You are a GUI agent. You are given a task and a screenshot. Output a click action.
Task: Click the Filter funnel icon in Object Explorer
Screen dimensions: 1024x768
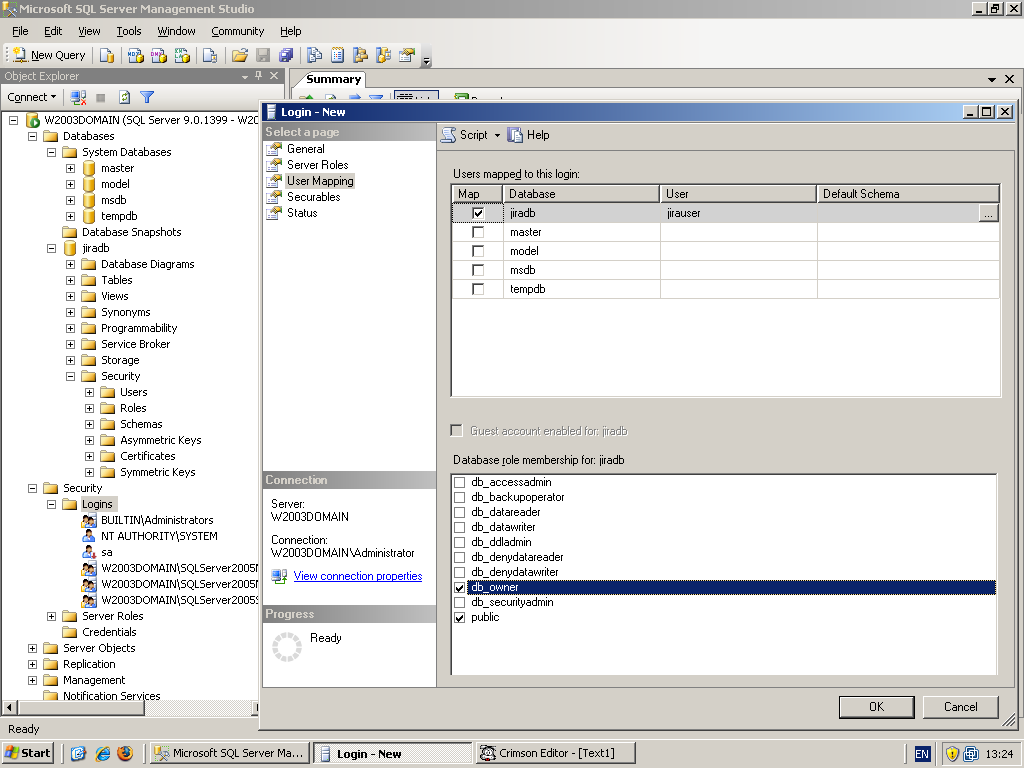pos(147,97)
